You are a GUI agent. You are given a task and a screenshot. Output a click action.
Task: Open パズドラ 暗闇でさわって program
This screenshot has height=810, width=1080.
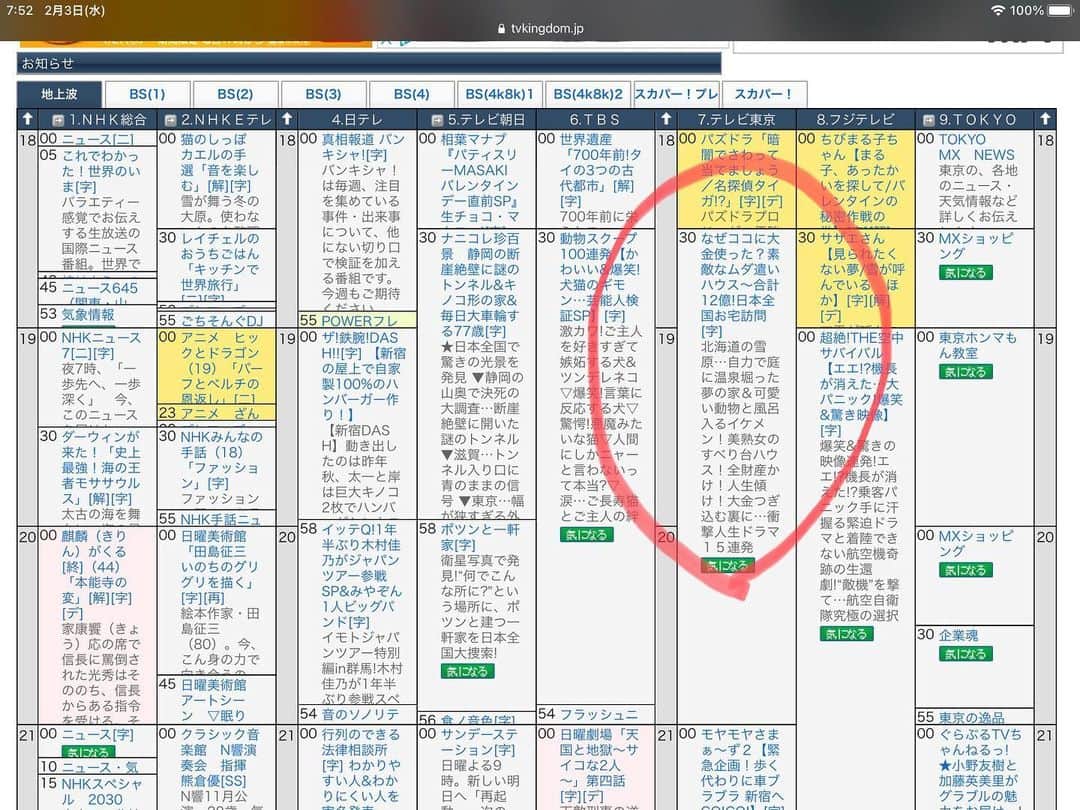coord(741,170)
